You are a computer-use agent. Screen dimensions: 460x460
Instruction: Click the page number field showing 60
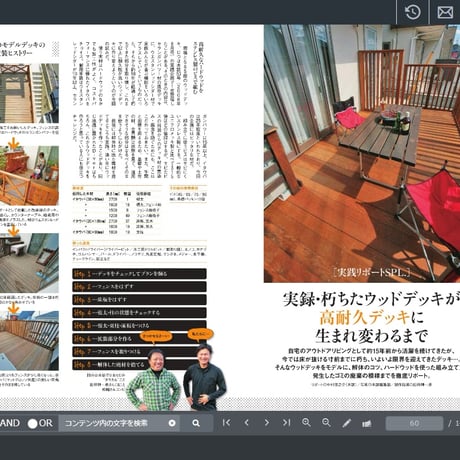414,423
